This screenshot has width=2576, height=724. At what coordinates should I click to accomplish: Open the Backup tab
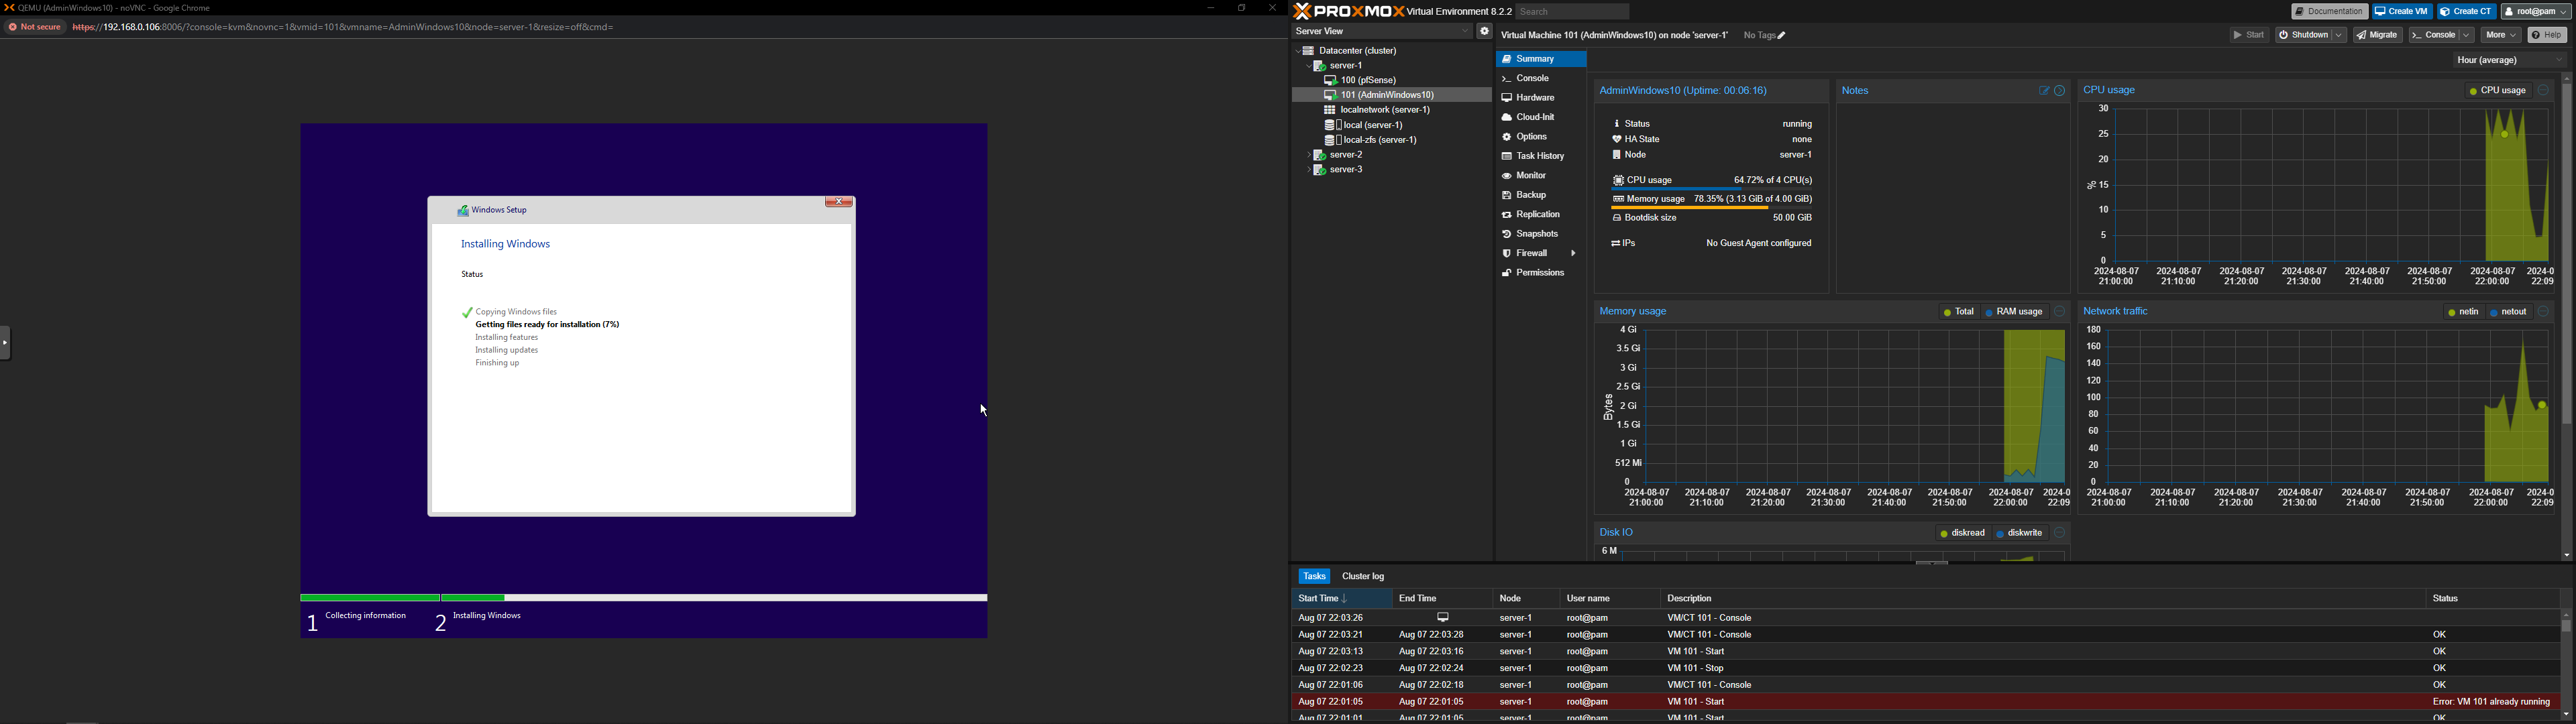(x=1541, y=196)
